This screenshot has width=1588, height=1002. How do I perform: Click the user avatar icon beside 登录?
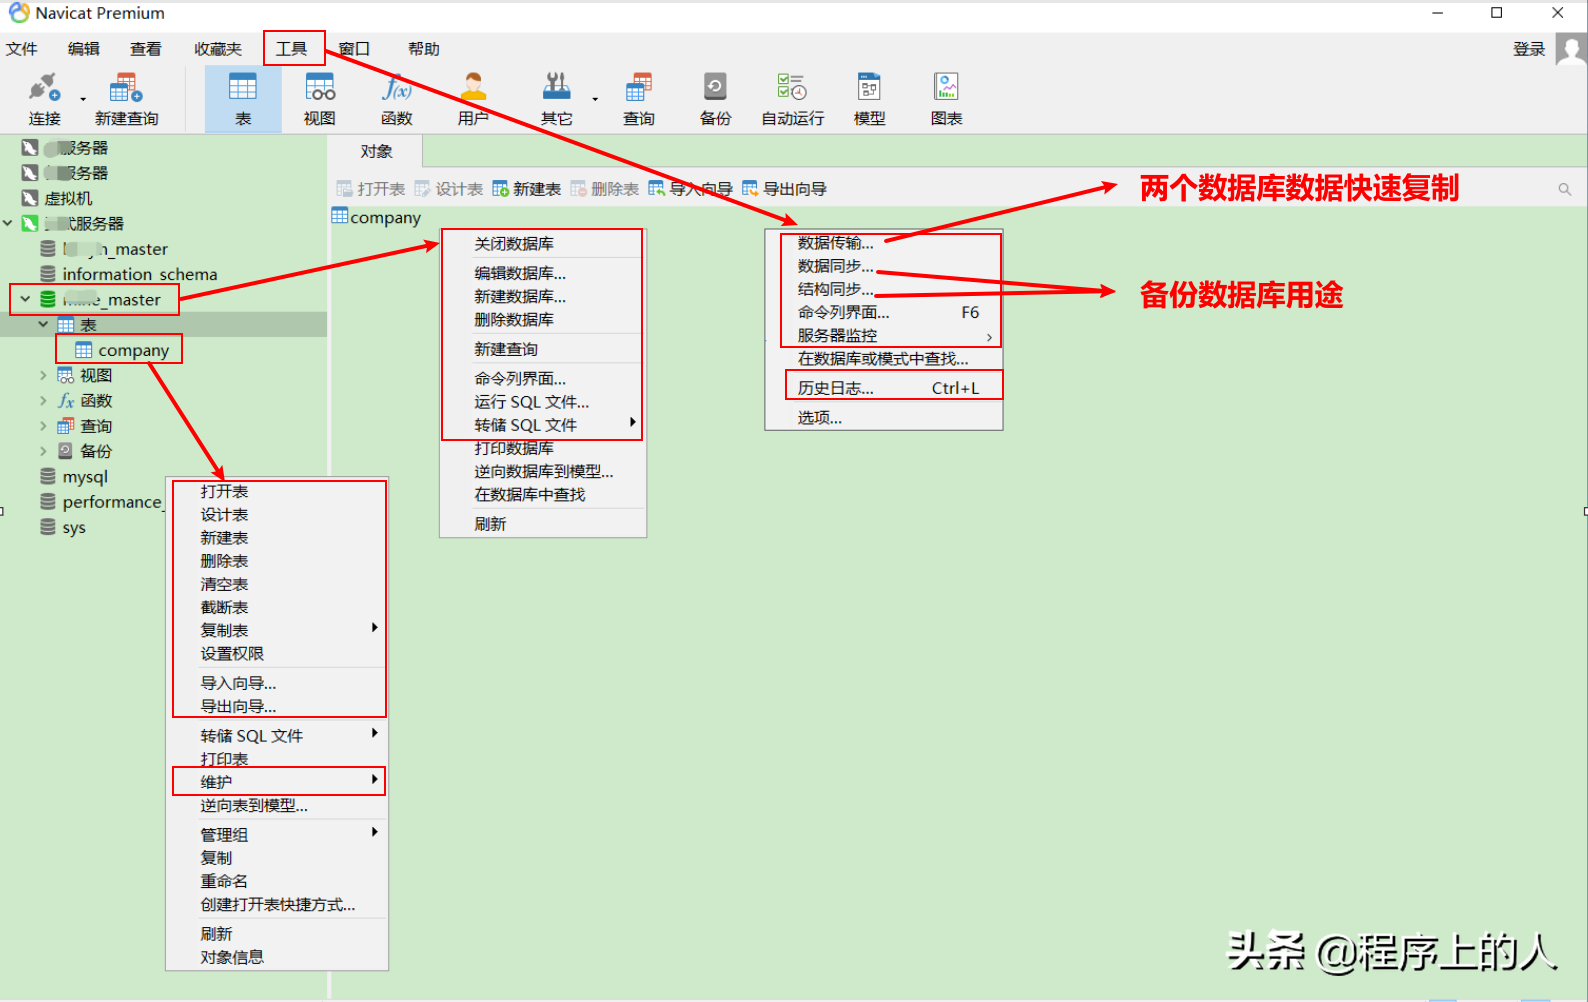point(1571,49)
